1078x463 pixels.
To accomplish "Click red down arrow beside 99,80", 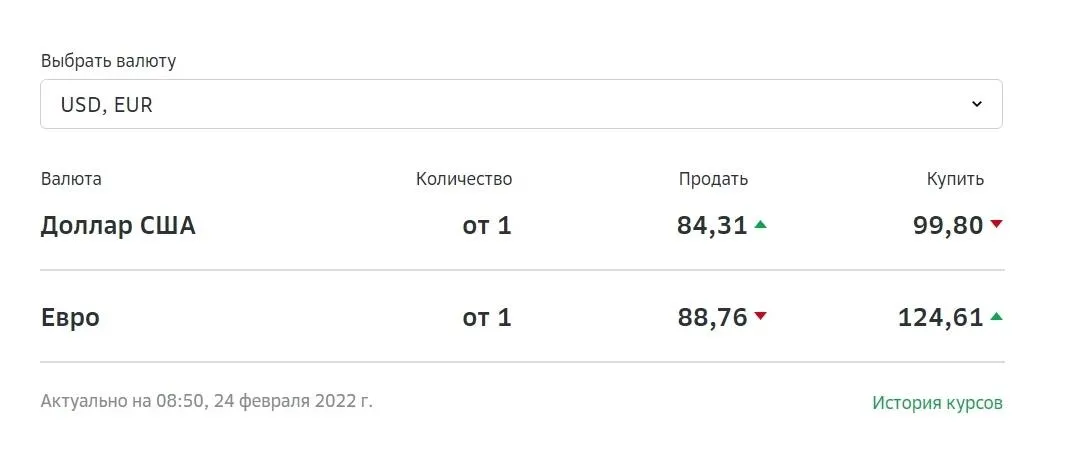I will pyautogui.click(x=996, y=225).
